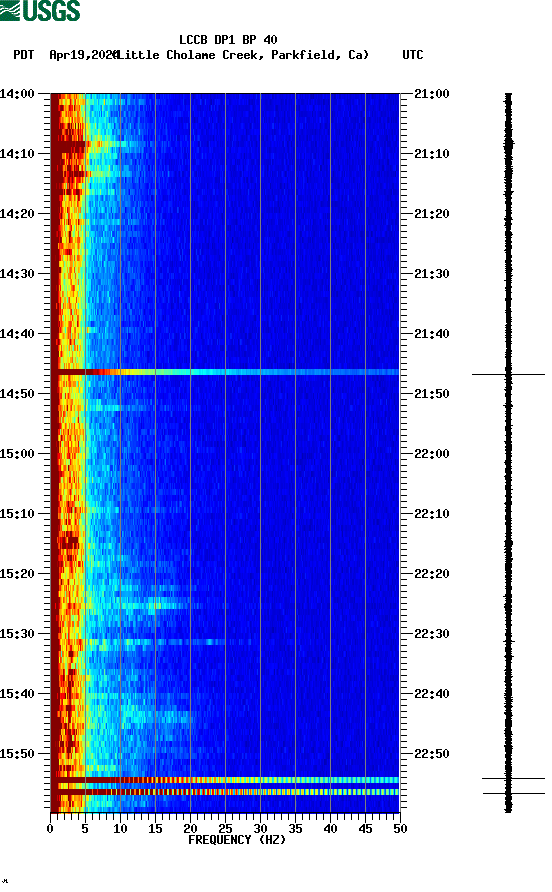Click the 21:40 UTC time label
The width and height of the screenshot is (552, 892).
pyautogui.click(x=432, y=334)
